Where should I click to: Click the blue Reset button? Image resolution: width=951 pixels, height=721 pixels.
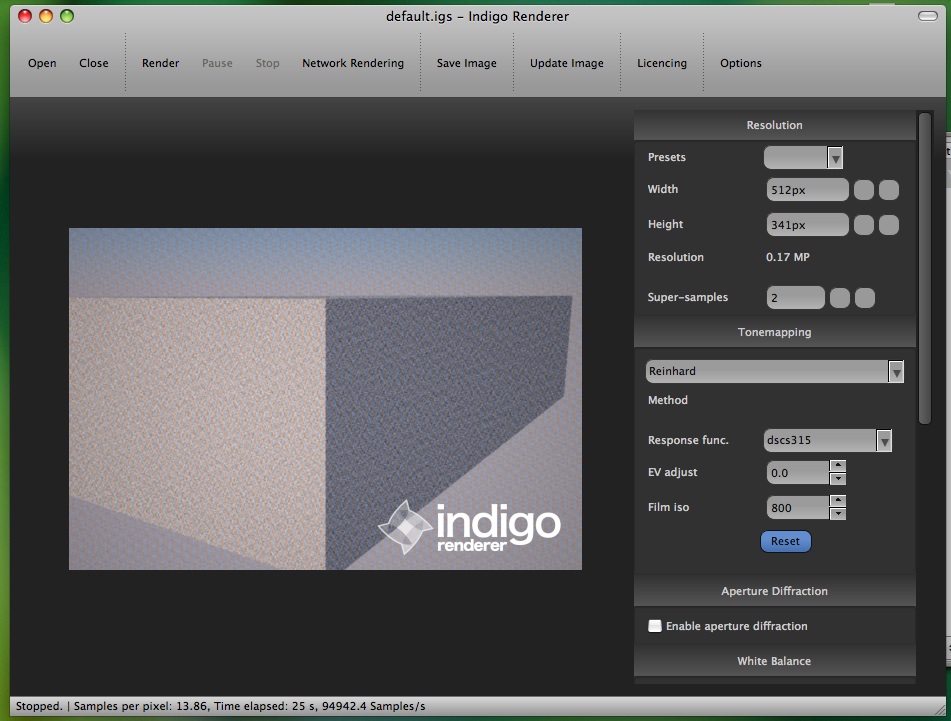coord(785,542)
